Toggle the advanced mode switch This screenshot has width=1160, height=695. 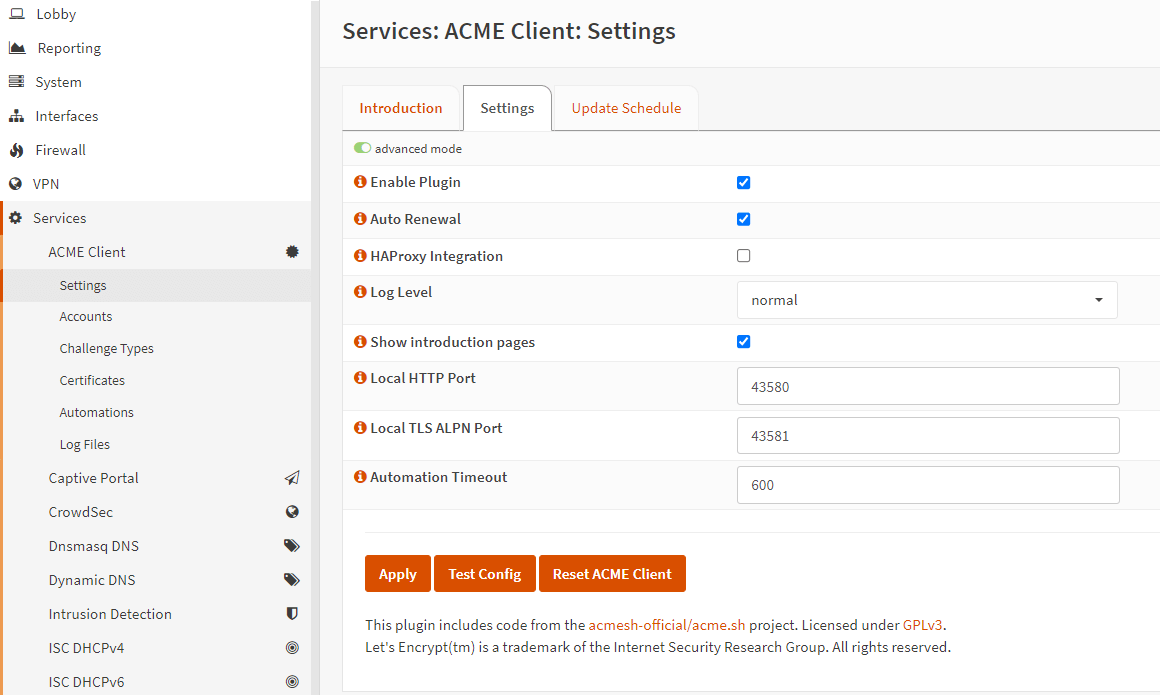(x=362, y=148)
